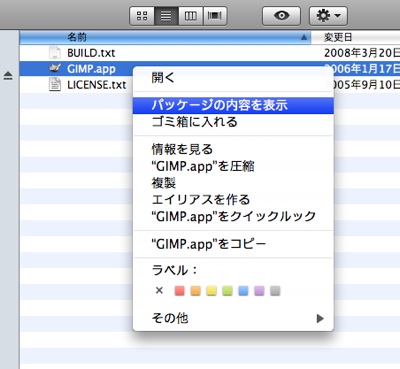Viewport: 400px width, 369px height.
Task: Click the BUILD.txt file icon
Action: click(55, 53)
